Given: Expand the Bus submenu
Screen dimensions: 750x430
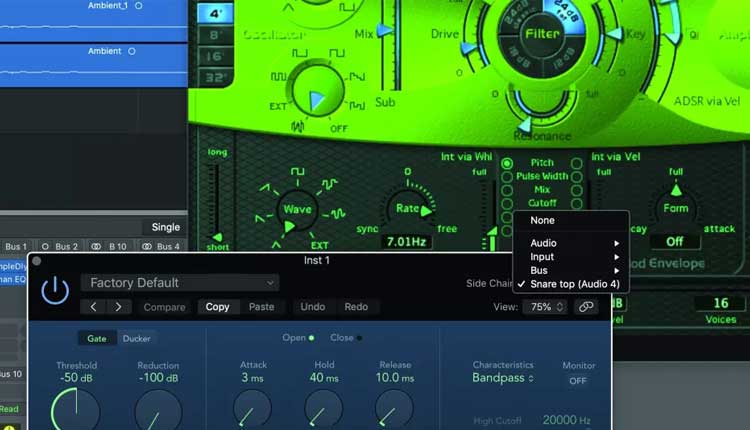Looking at the screenshot, I should pyautogui.click(x=572, y=270).
